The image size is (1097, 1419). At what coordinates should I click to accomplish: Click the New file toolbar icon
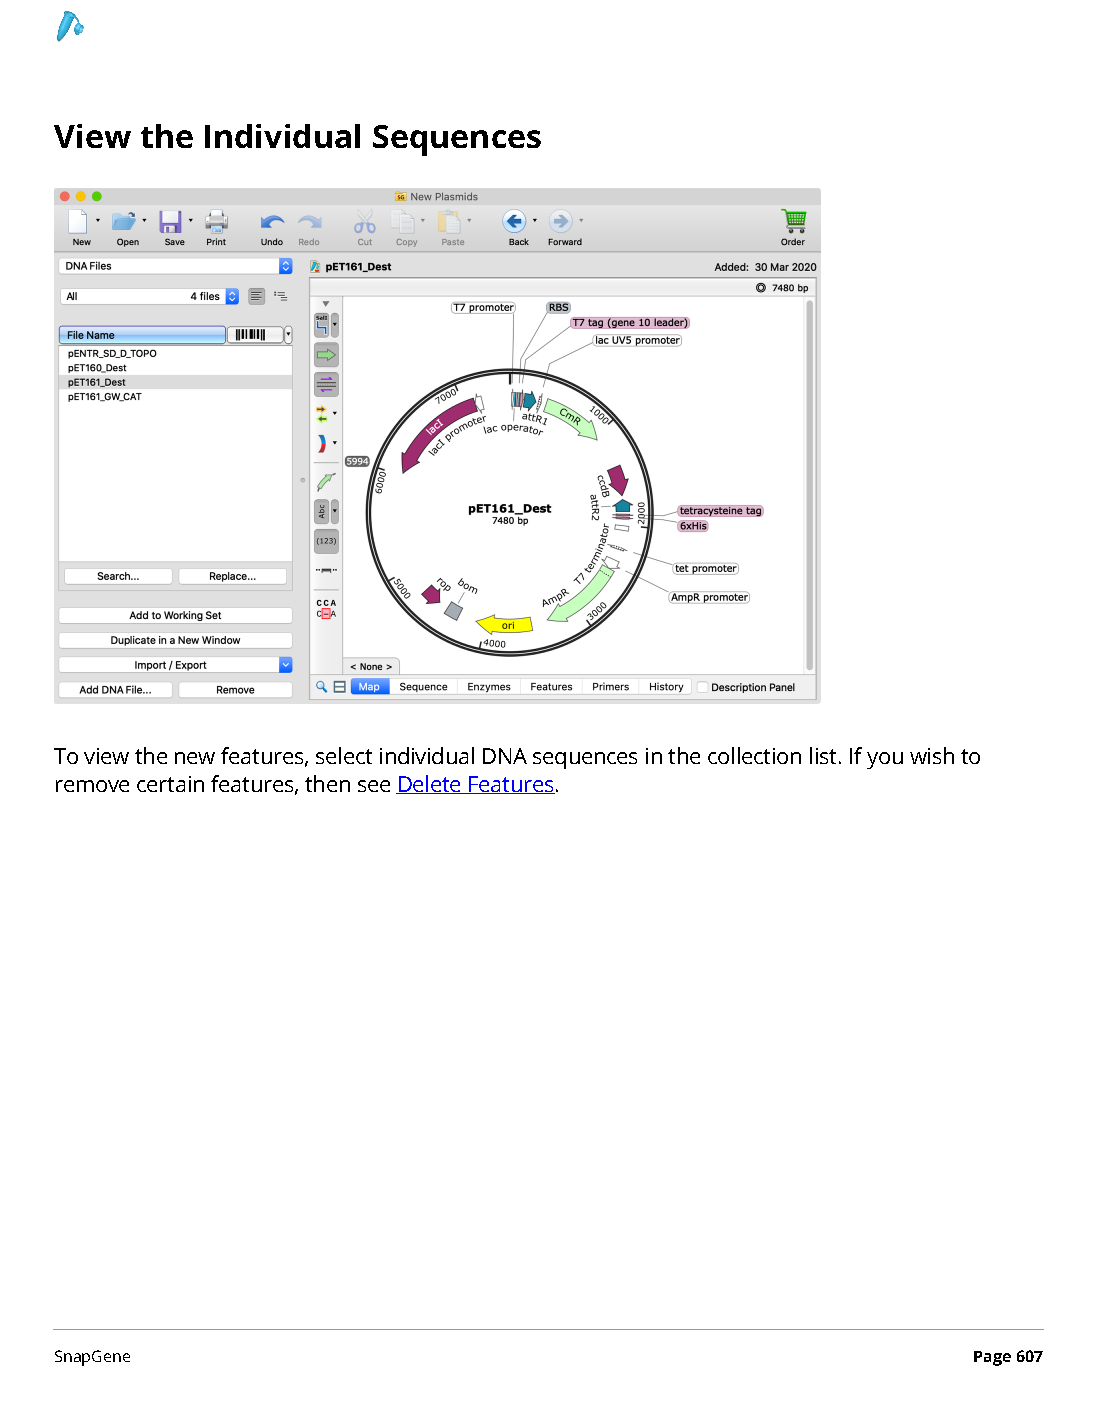pyautogui.click(x=78, y=221)
